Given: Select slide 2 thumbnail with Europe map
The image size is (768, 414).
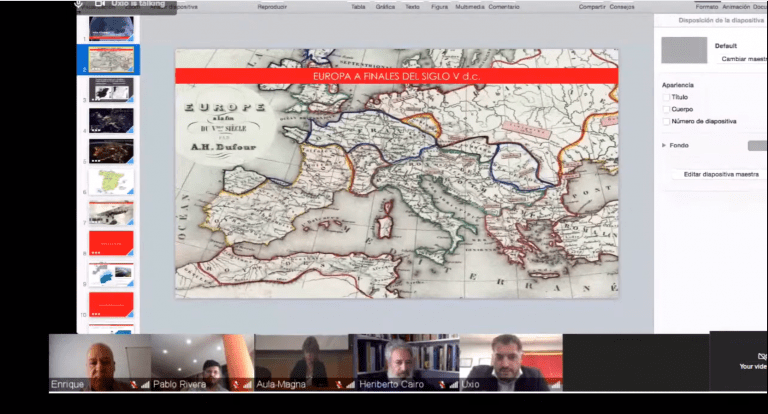Looking at the screenshot, I should [x=111, y=59].
